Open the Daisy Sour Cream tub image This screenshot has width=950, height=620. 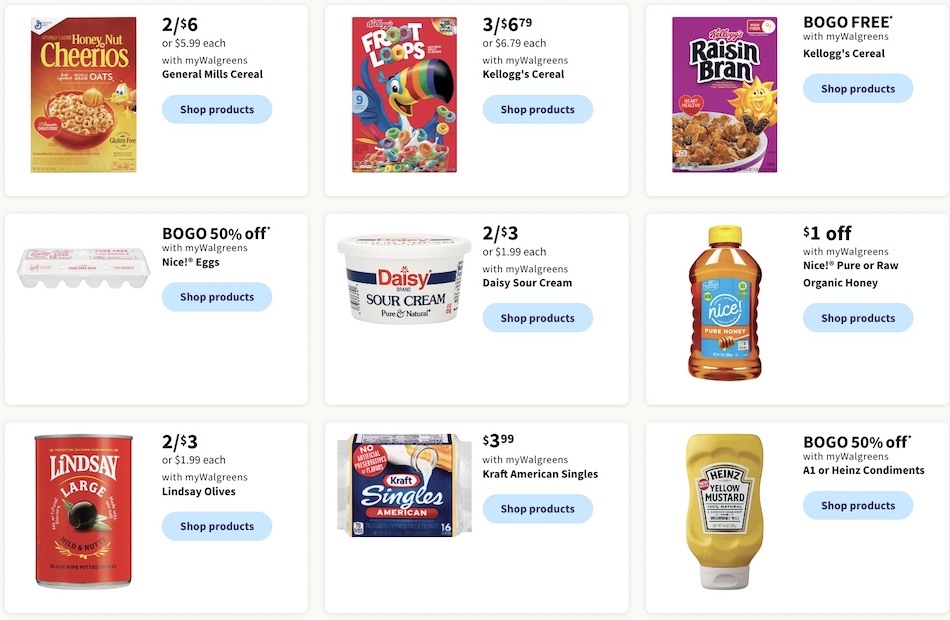click(x=404, y=279)
